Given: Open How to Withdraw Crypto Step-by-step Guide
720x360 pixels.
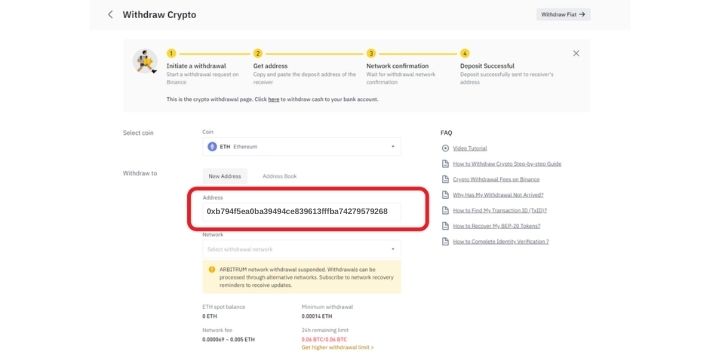Looking at the screenshot, I should [507, 164].
